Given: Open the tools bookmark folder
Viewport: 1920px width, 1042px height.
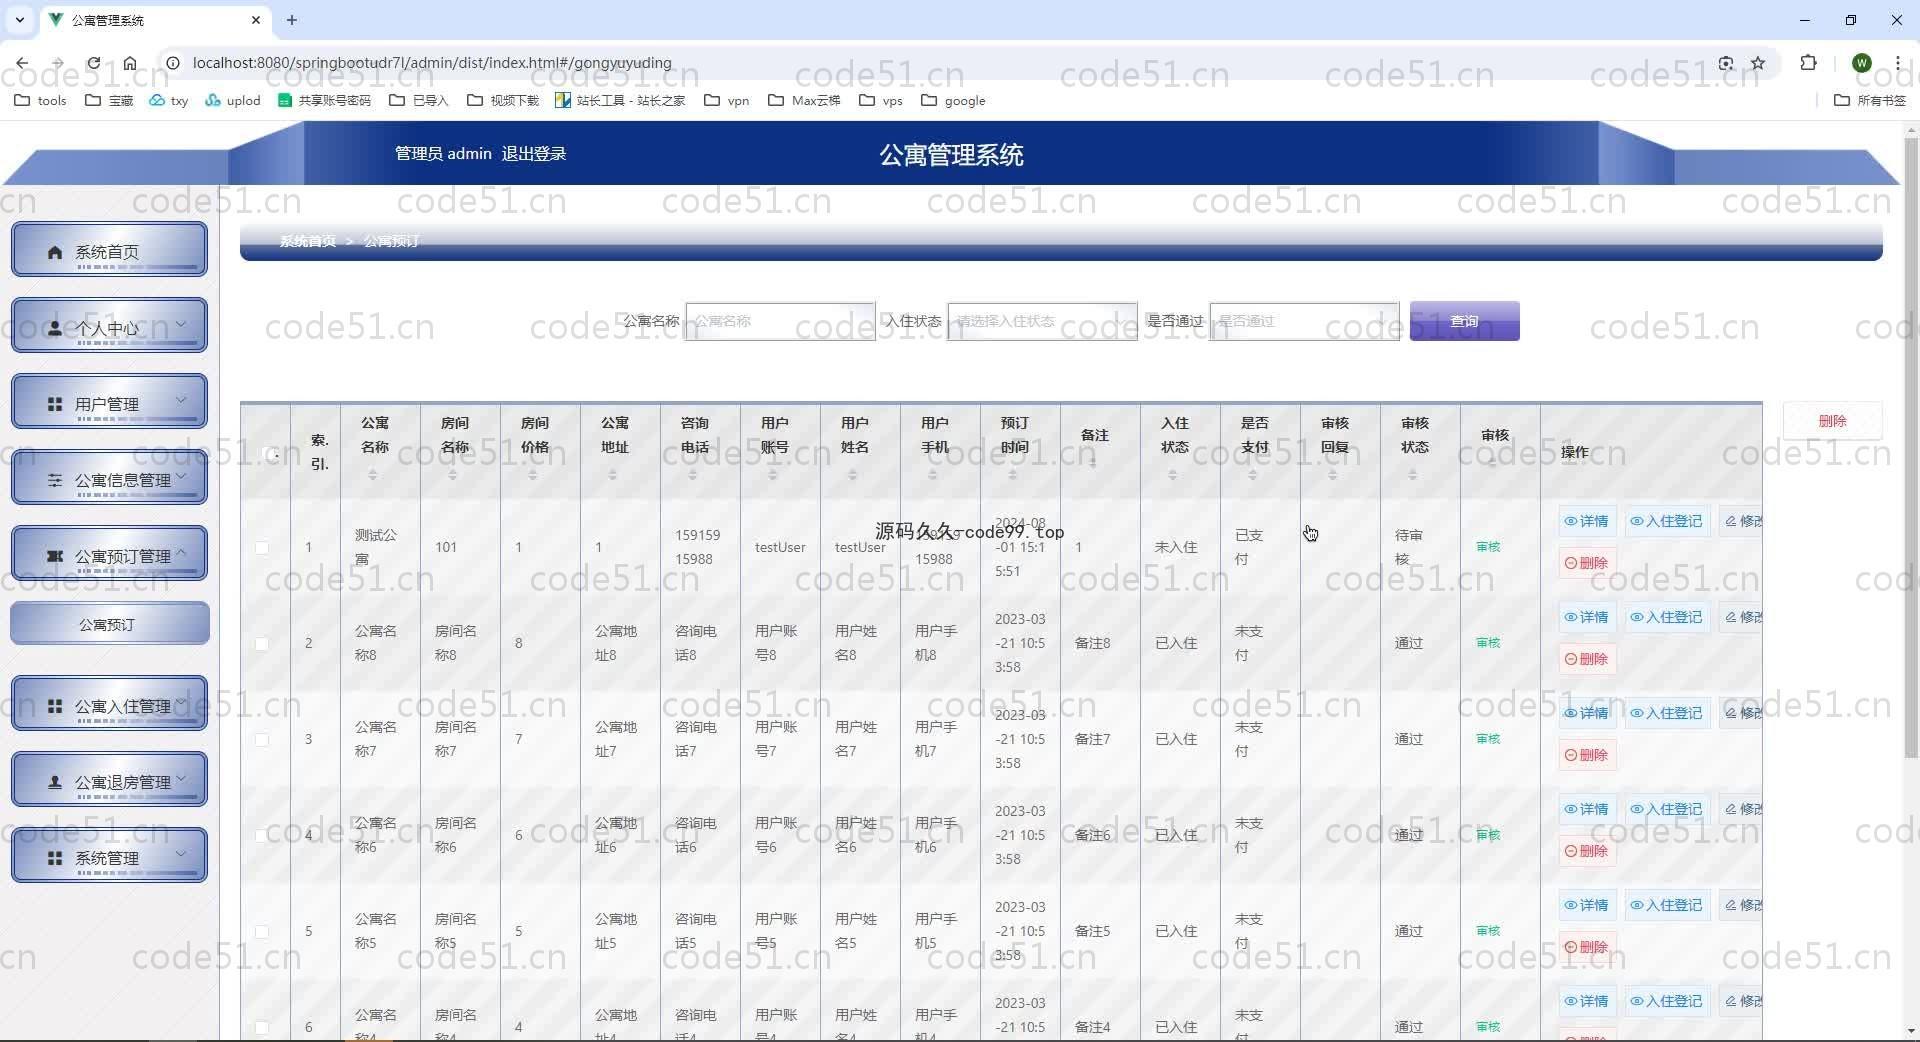Looking at the screenshot, I should pos(41,100).
